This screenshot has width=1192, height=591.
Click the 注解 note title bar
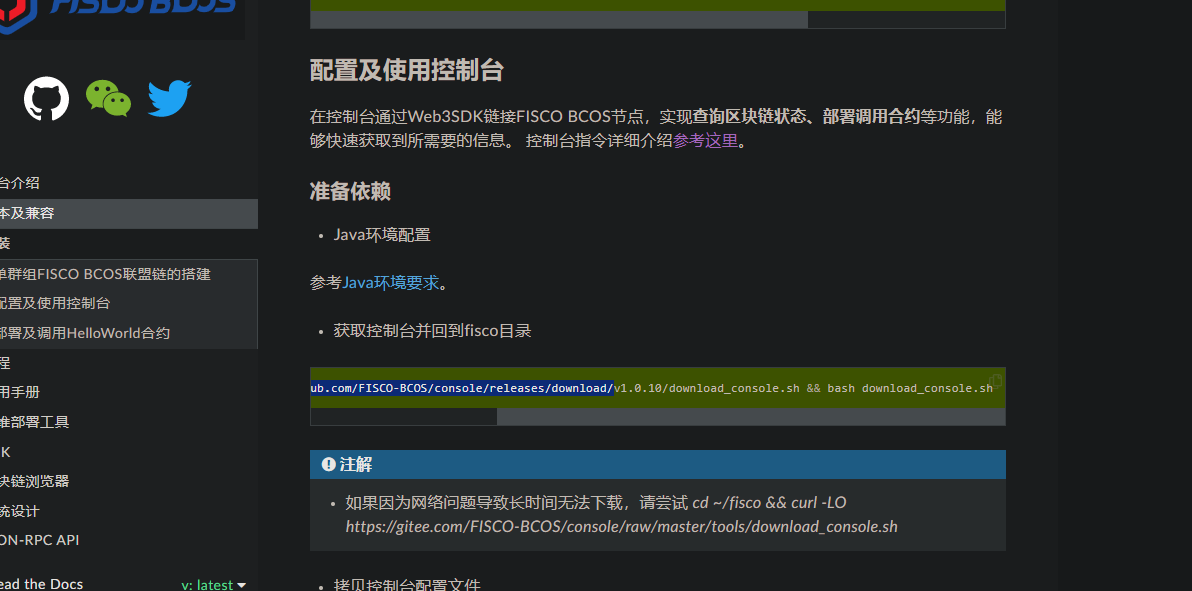(x=658, y=464)
